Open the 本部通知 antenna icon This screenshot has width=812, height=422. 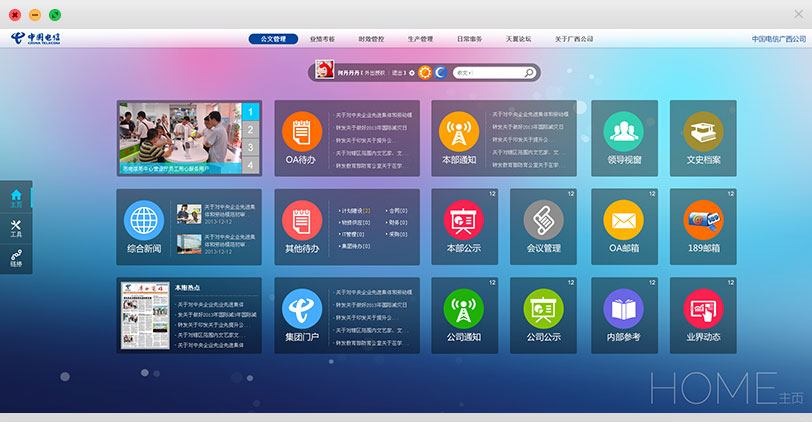click(459, 132)
